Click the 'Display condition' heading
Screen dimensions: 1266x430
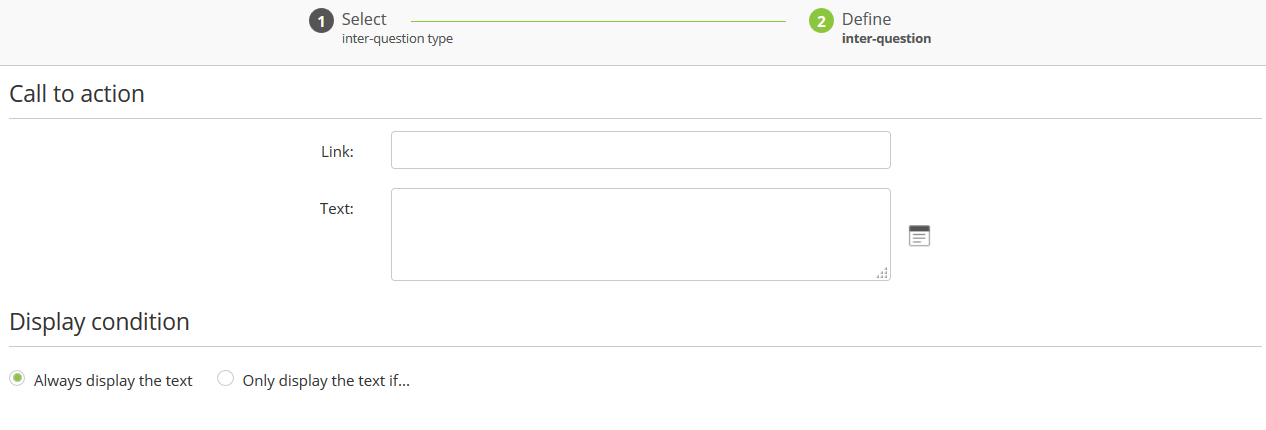[99, 322]
